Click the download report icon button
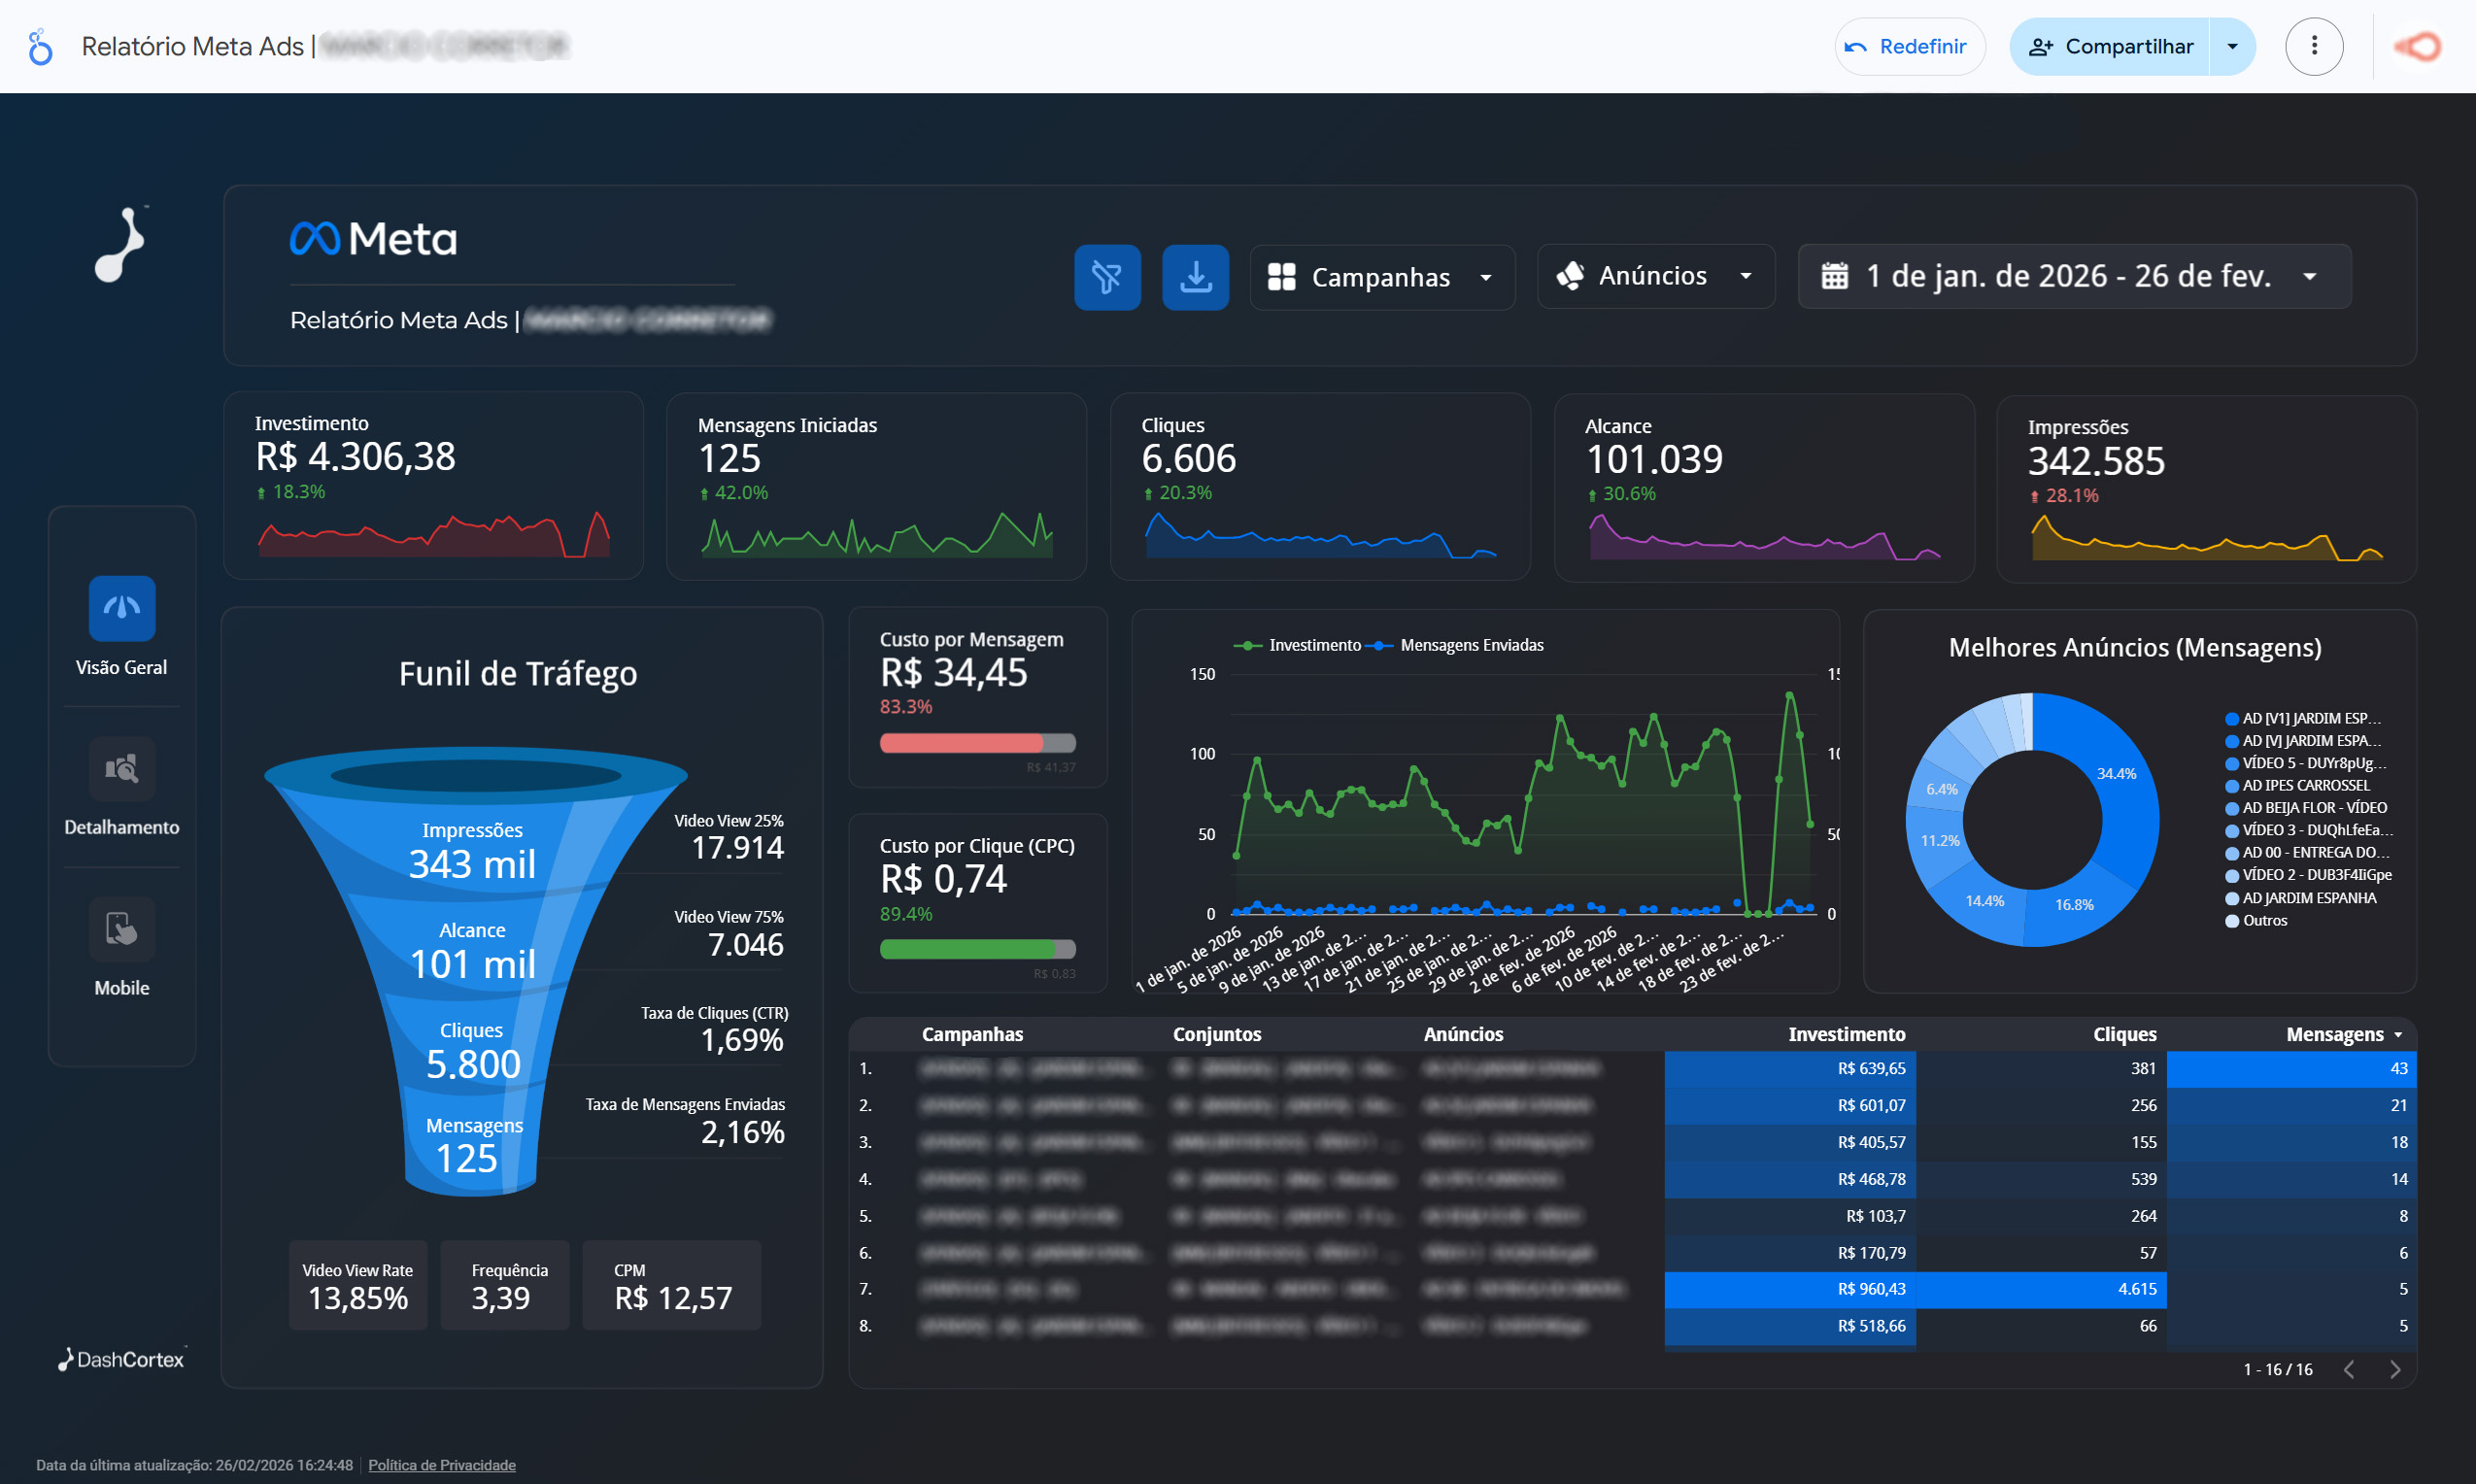This screenshot has height=1484, width=2476. pos(1195,277)
